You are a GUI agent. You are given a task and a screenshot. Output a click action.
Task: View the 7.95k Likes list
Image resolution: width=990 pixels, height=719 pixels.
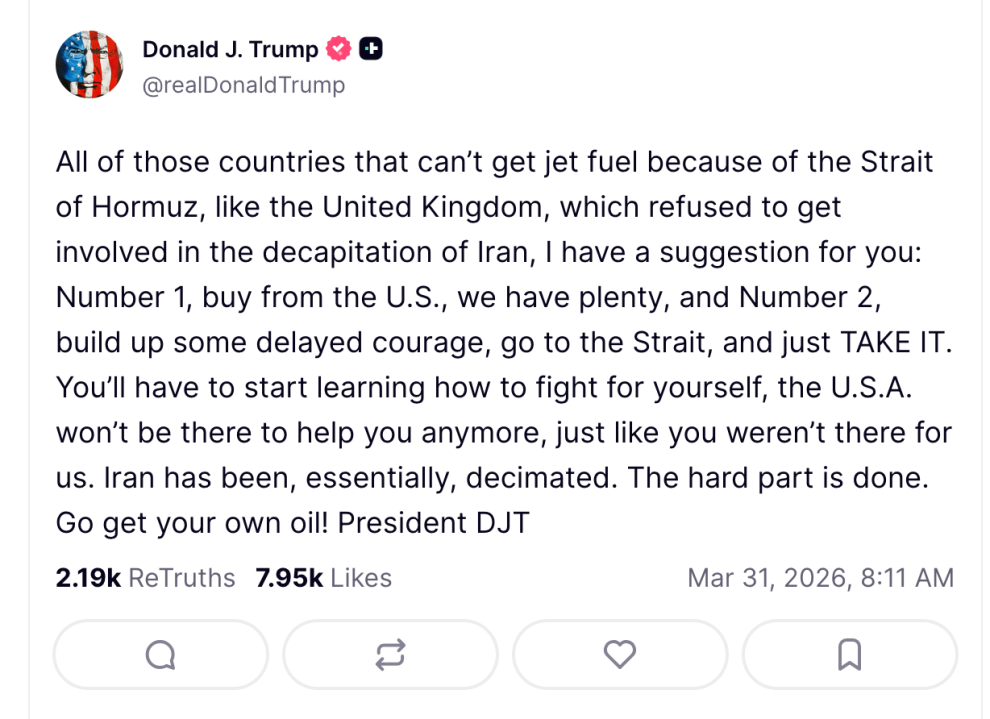[x=324, y=578]
